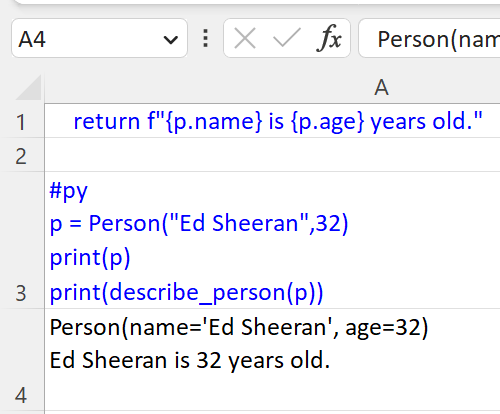This screenshot has width=500, height=414.
Task: Click the Cancel X icon in formula bar
Action: tap(245, 38)
